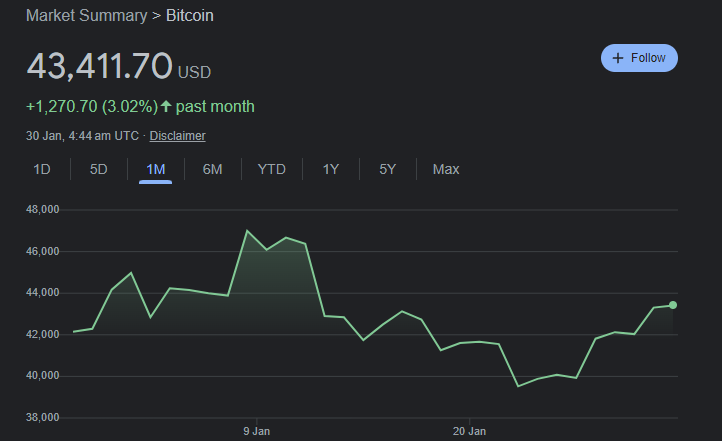
Task: Click the 30 Jan, 4:44 am UTC timestamp
Action: click(x=82, y=136)
